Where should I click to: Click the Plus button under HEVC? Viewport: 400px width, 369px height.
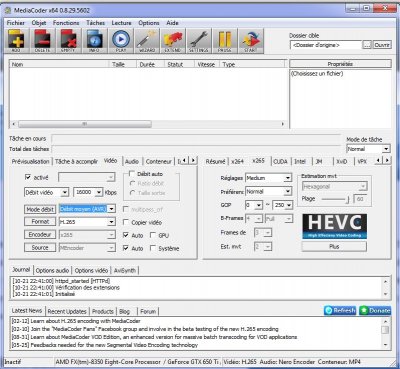334,247
